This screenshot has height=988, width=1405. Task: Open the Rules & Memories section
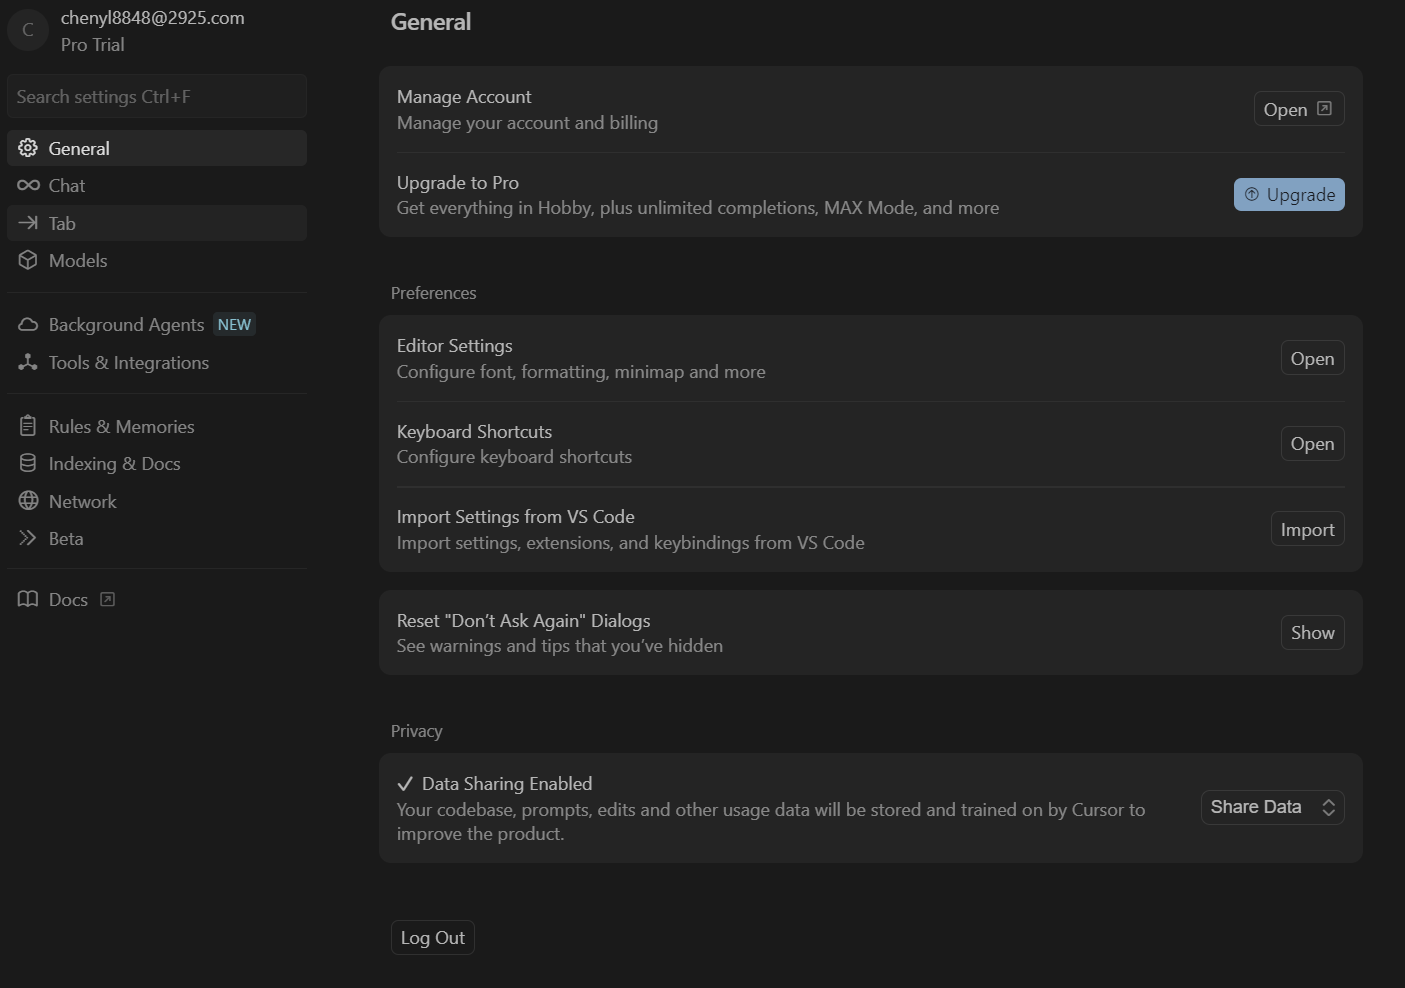121,427
